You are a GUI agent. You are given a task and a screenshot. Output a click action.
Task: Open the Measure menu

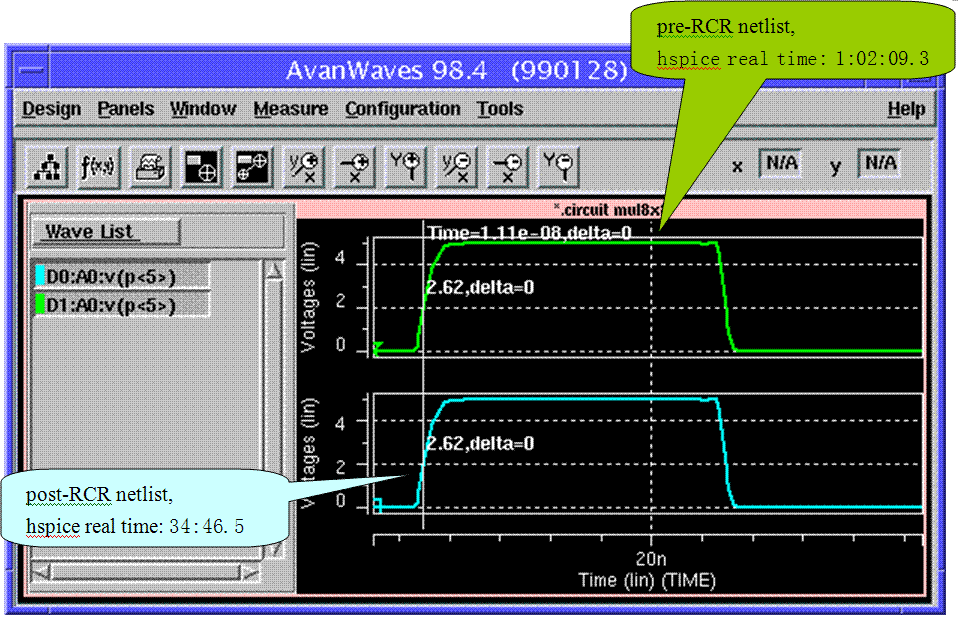click(291, 109)
